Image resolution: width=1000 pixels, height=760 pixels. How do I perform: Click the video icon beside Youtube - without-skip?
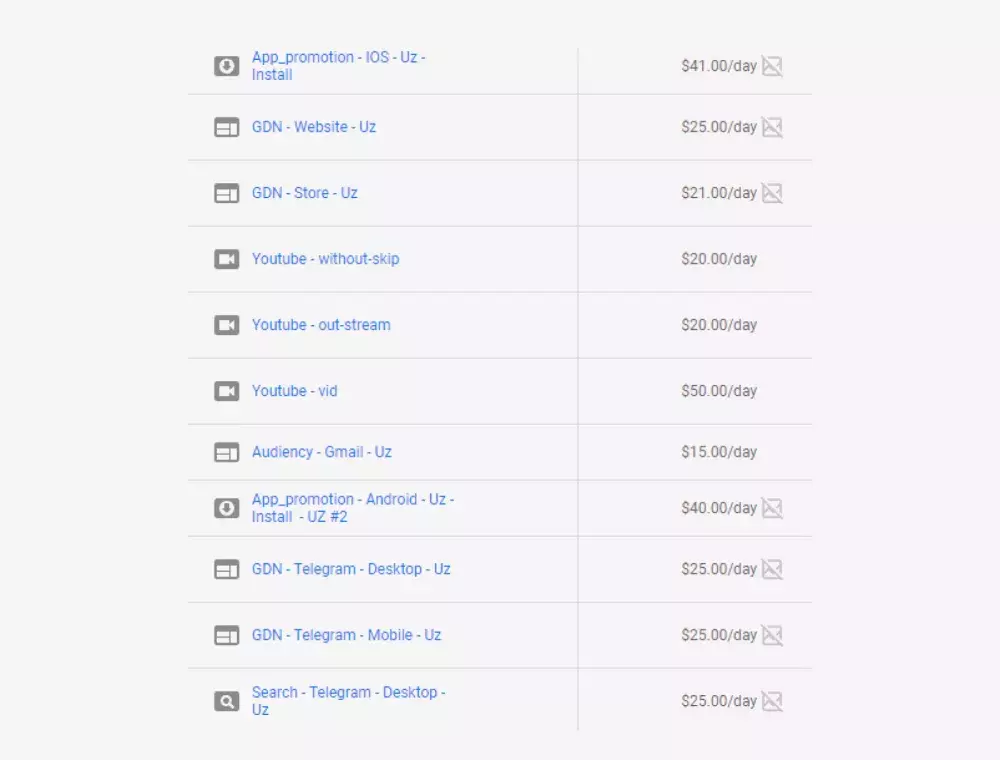pos(227,259)
